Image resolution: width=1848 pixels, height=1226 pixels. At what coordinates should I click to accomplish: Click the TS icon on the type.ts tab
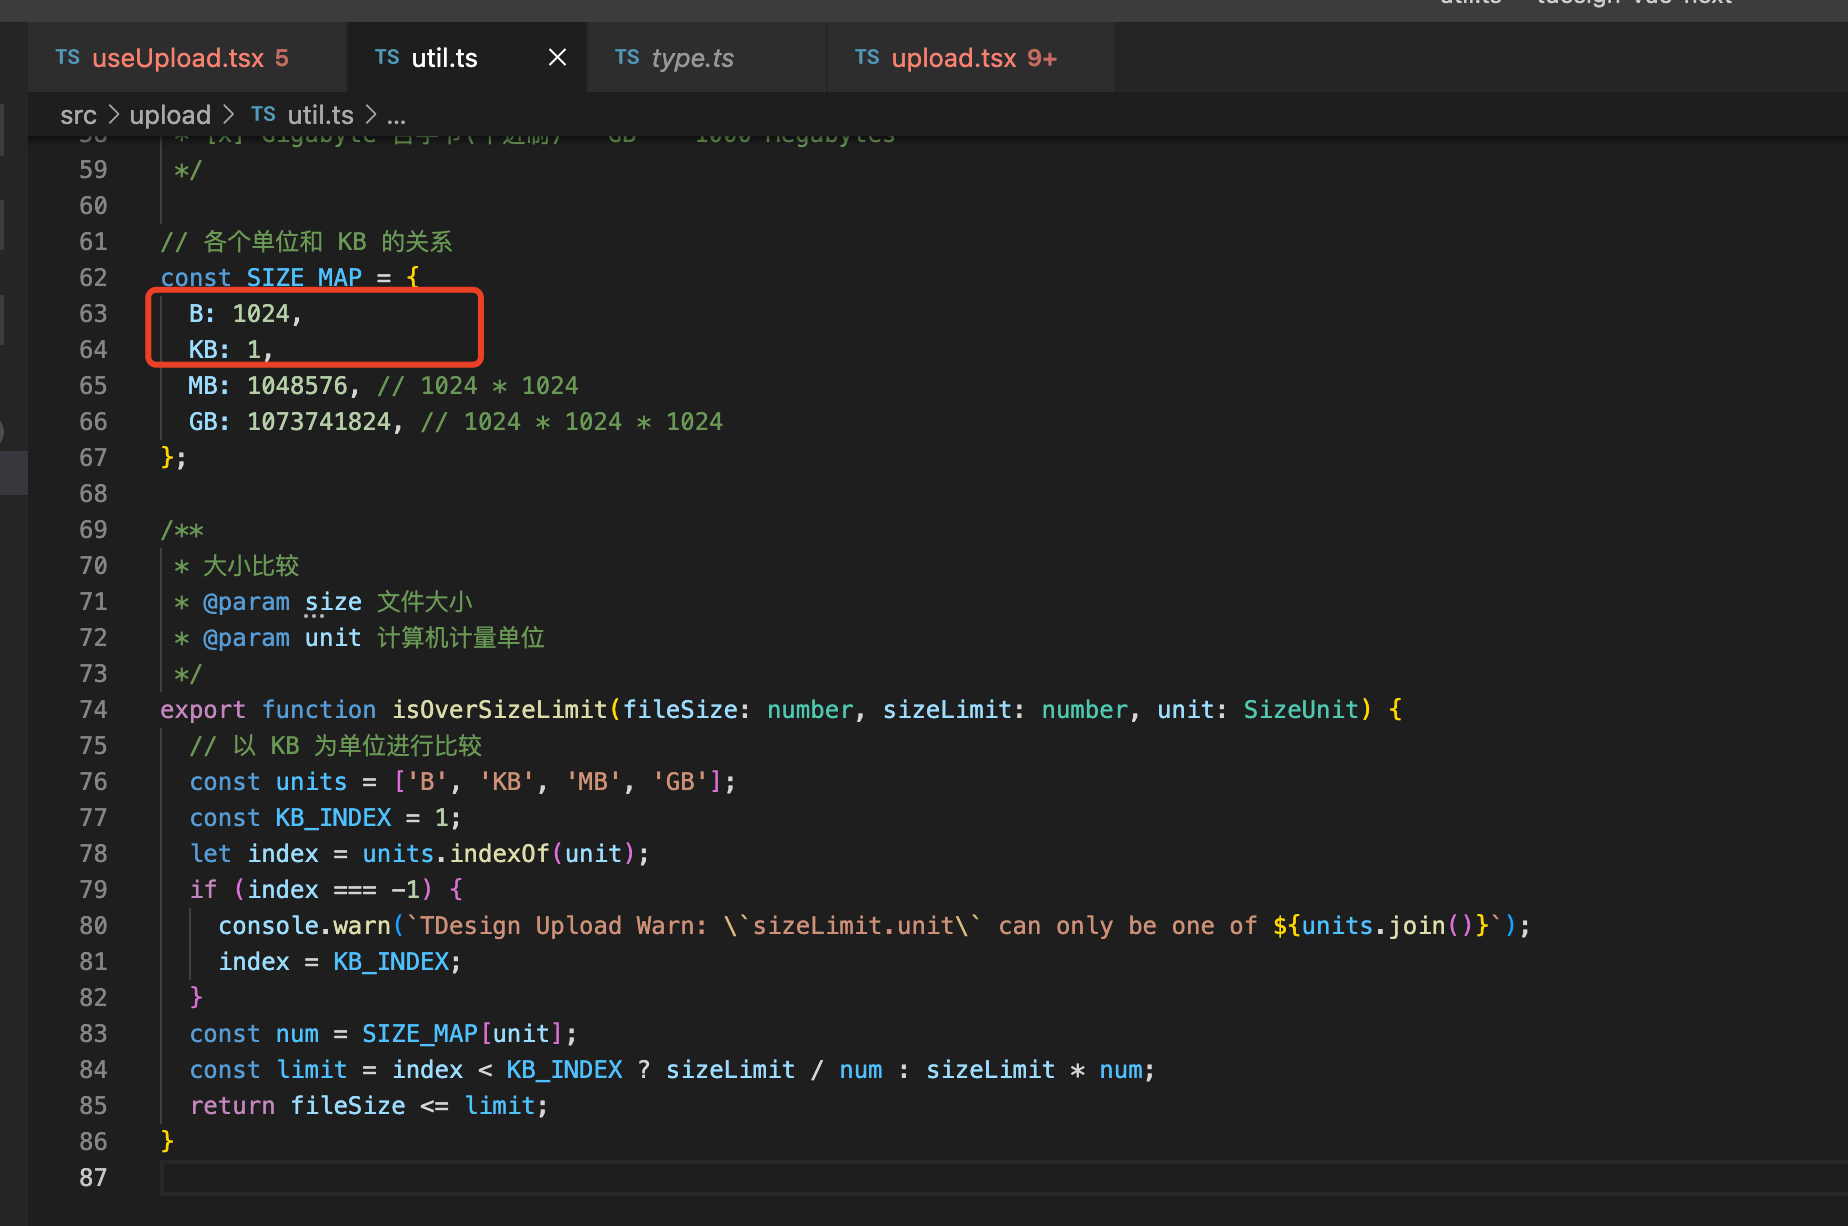(627, 57)
